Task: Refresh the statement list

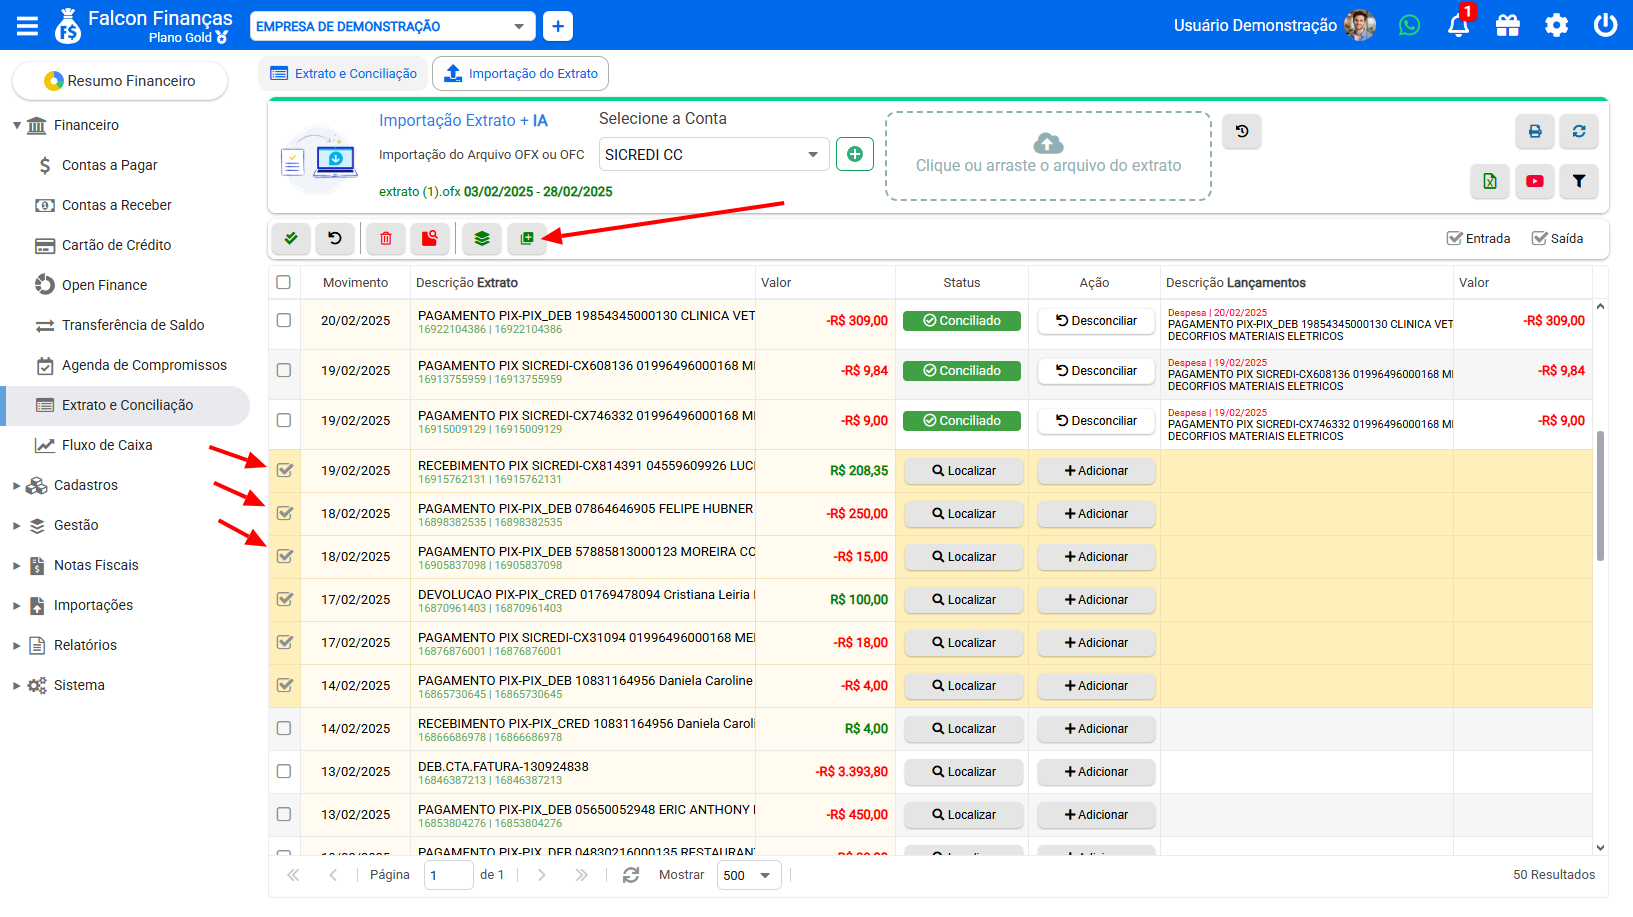Action: tap(1579, 131)
